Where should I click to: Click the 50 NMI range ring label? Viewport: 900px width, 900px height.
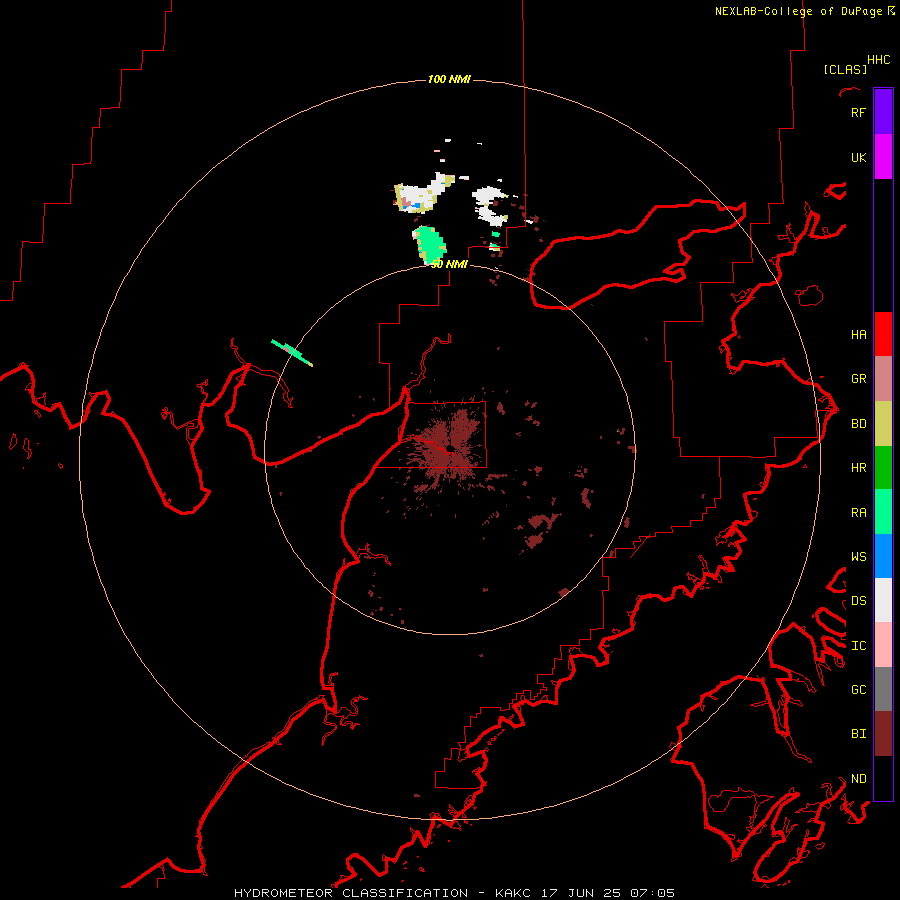pos(449,264)
